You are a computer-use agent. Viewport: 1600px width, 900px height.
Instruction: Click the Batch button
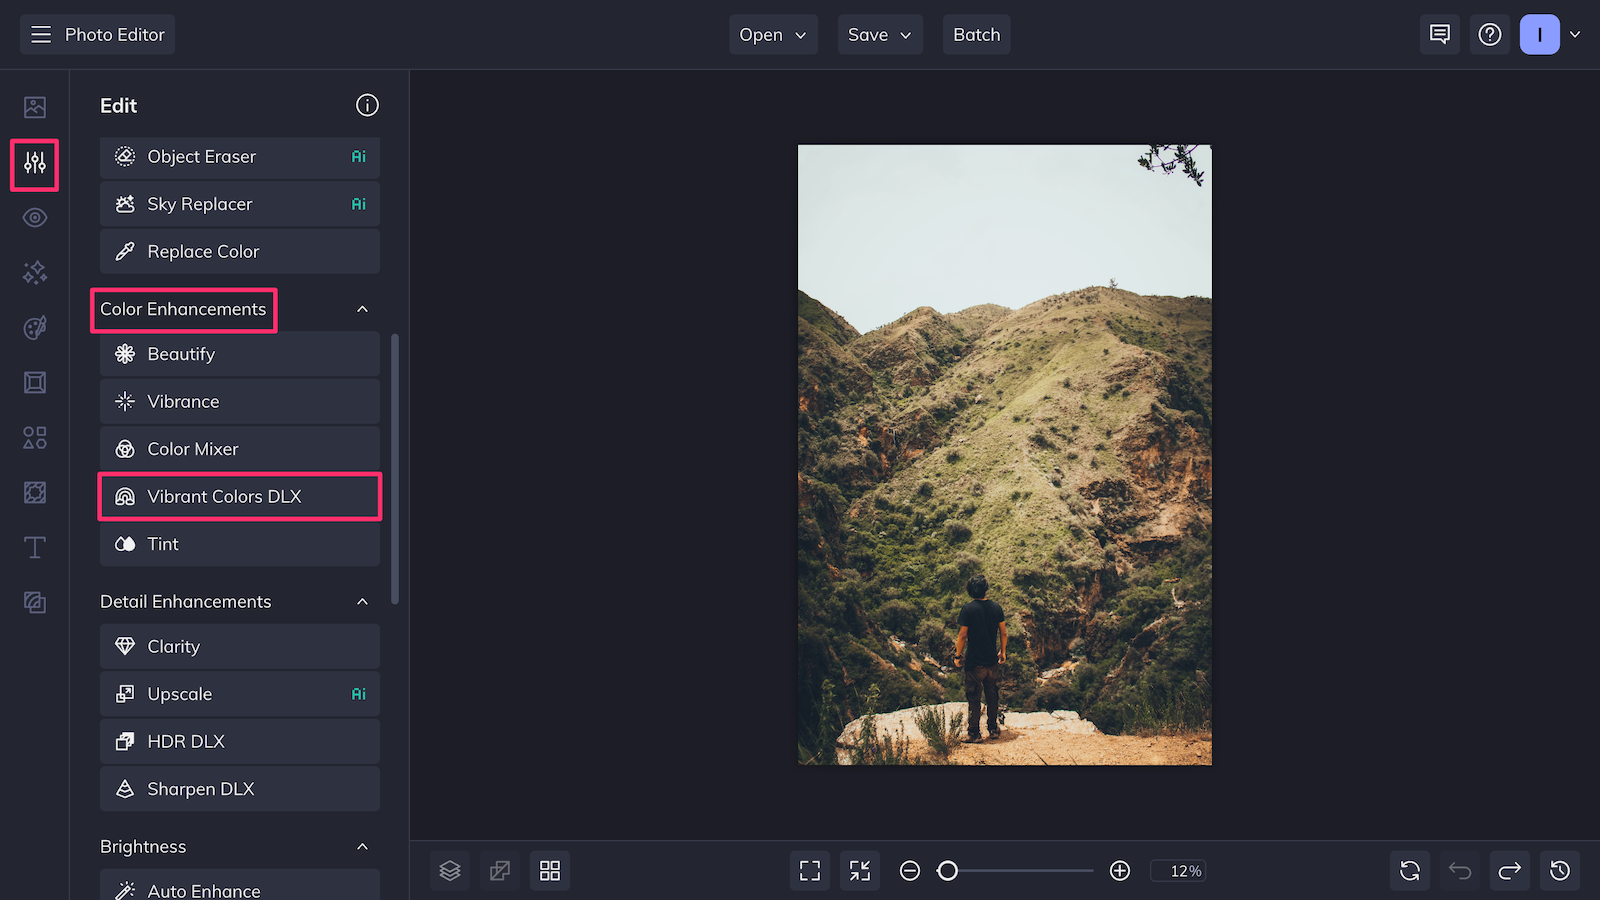[x=976, y=34]
